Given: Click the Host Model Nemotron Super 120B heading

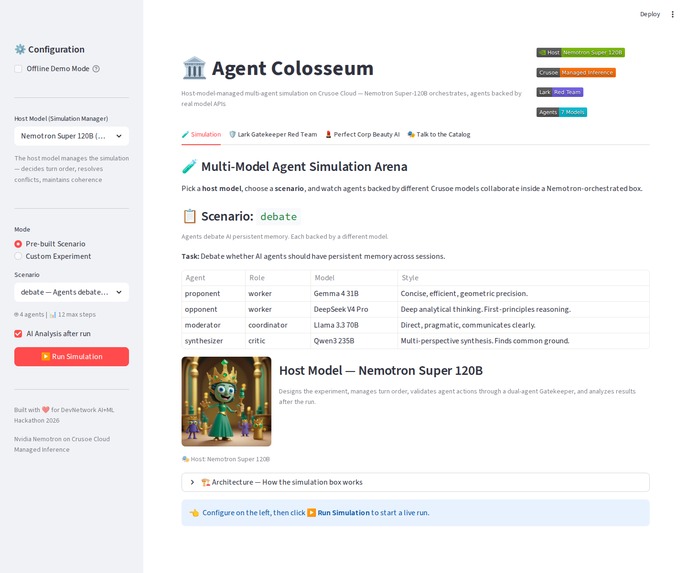Looking at the screenshot, I should click(x=381, y=371).
